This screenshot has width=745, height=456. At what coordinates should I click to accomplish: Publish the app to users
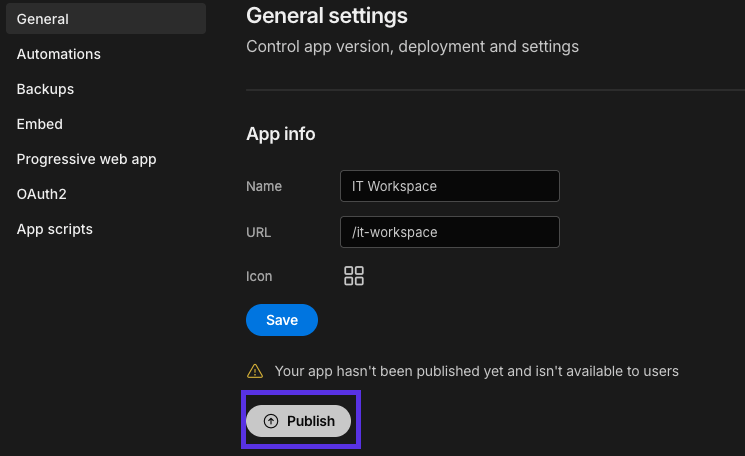pos(298,421)
